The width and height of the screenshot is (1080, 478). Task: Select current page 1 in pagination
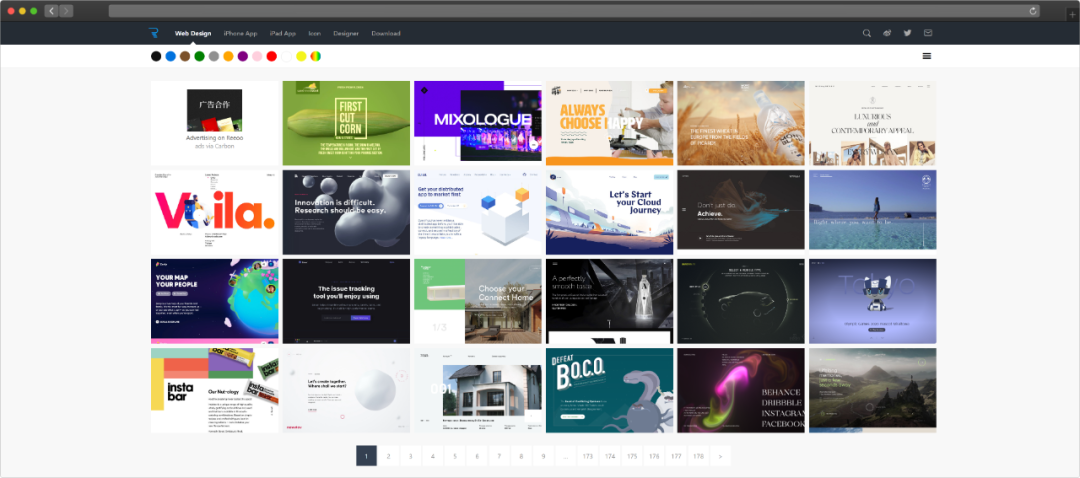coord(366,456)
